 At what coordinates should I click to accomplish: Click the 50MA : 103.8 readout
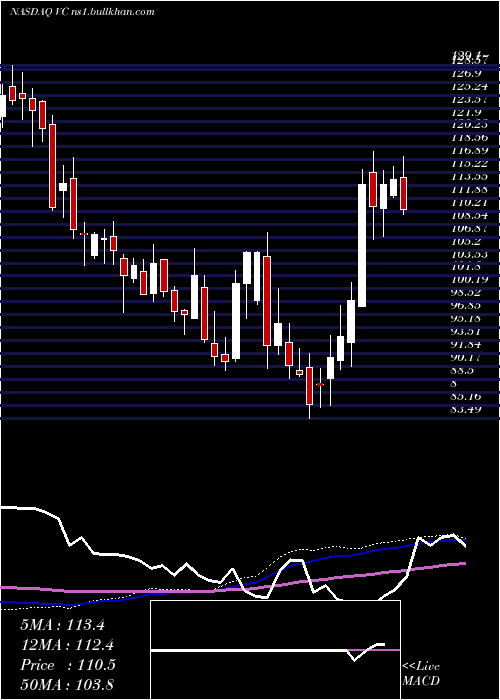[x=67, y=685]
